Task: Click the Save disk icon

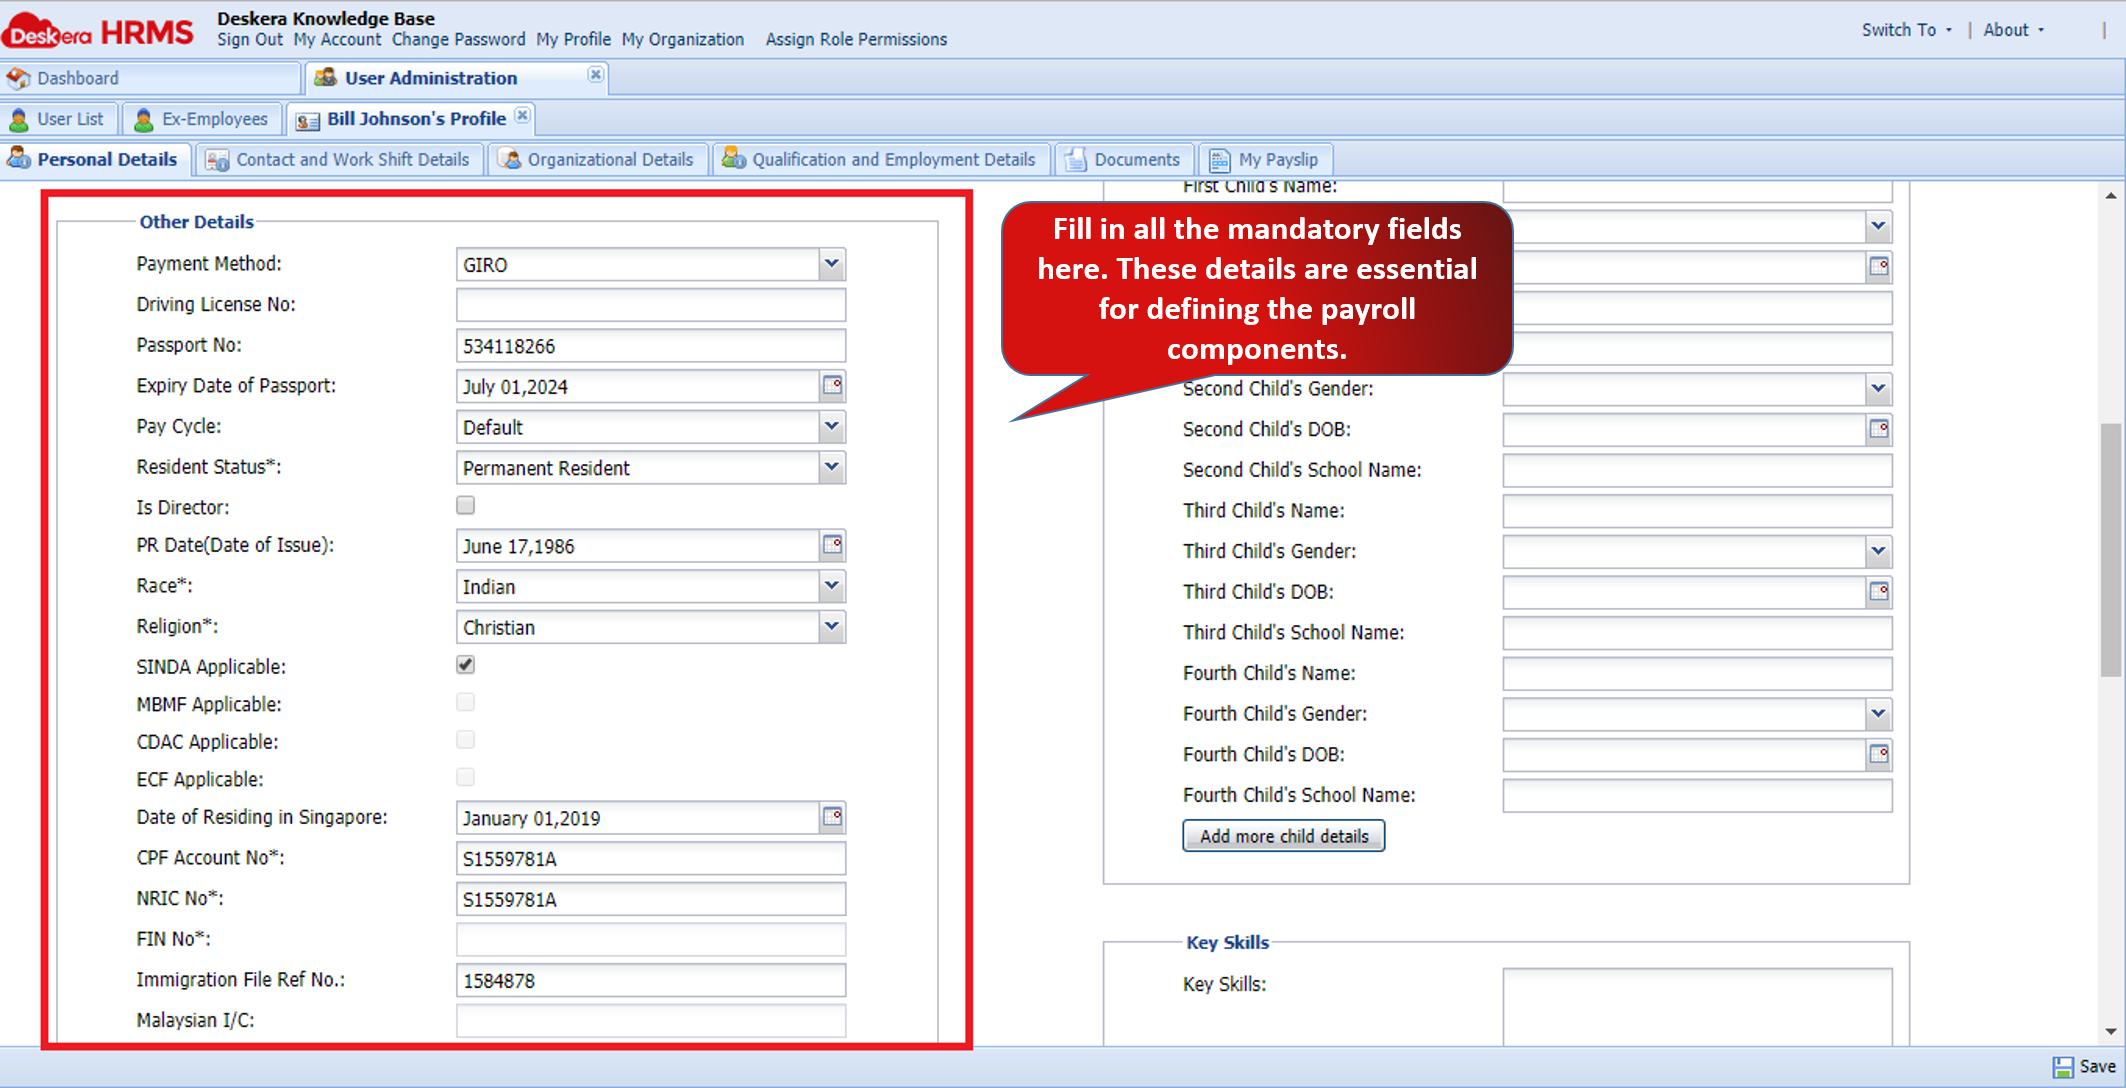Action: (x=2063, y=1067)
